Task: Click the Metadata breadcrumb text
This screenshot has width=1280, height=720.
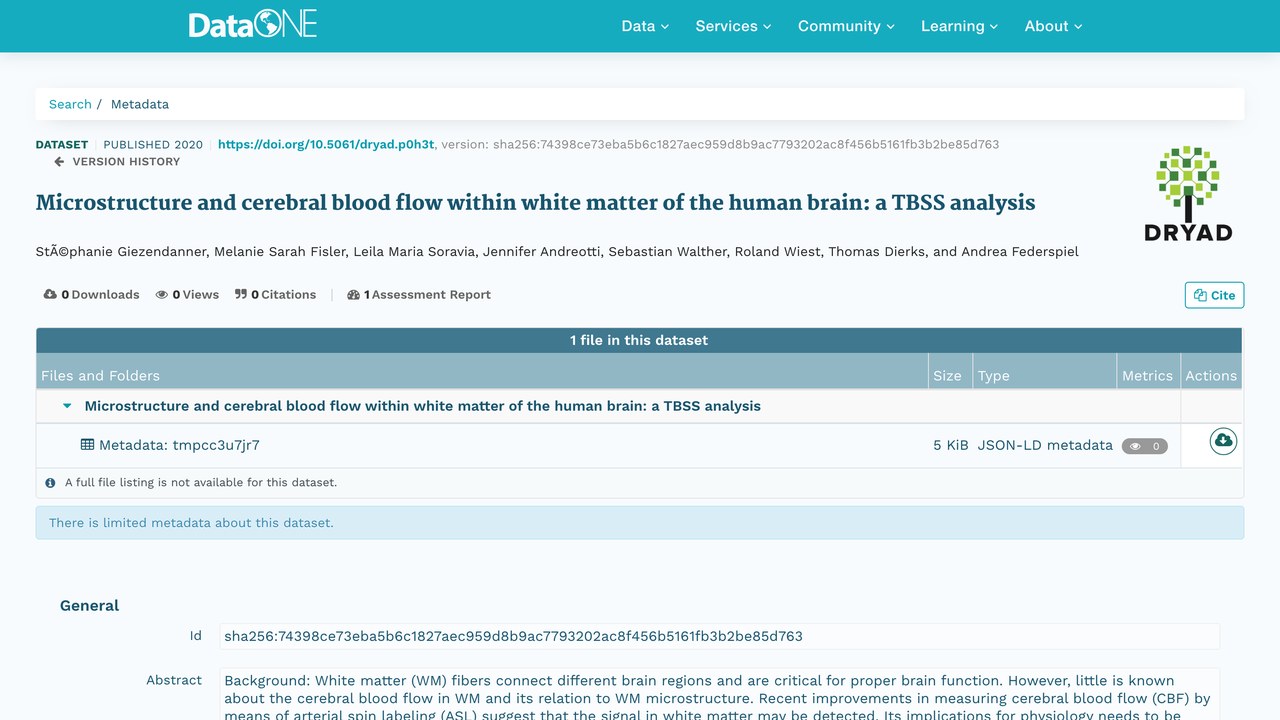Action: coord(140,104)
